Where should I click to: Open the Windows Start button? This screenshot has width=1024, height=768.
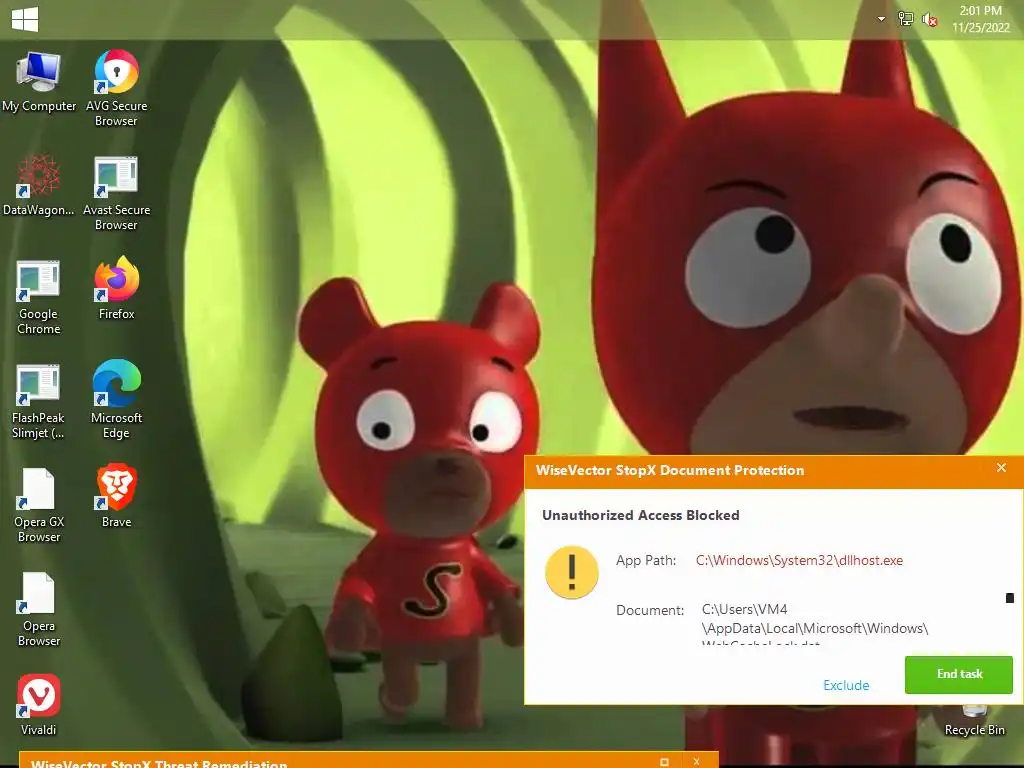point(25,19)
